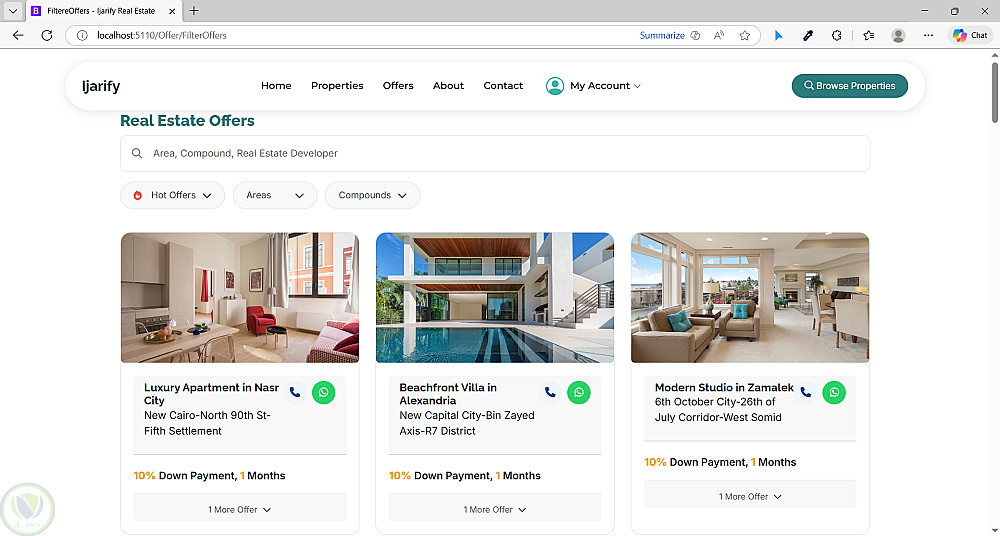The height and width of the screenshot is (536, 1000).
Task: Click the Real Estate Offers heading
Action: click(x=187, y=121)
